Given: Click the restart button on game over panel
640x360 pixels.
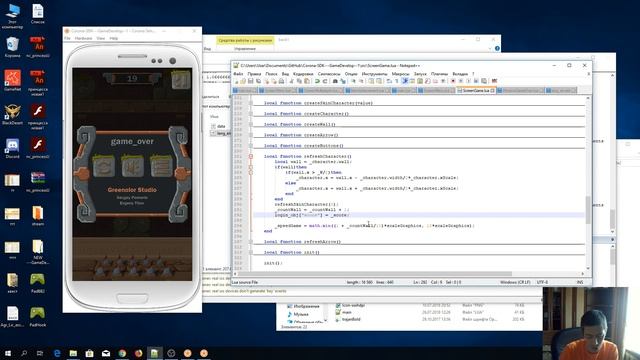Looking at the screenshot, I should (104, 166).
